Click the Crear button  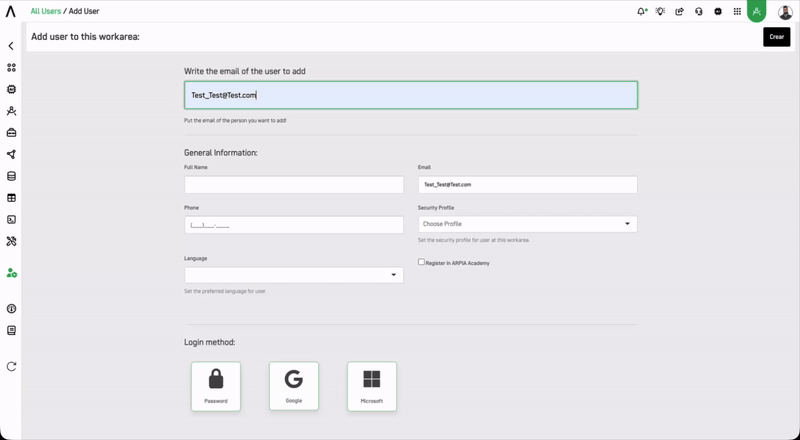[x=777, y=37]
